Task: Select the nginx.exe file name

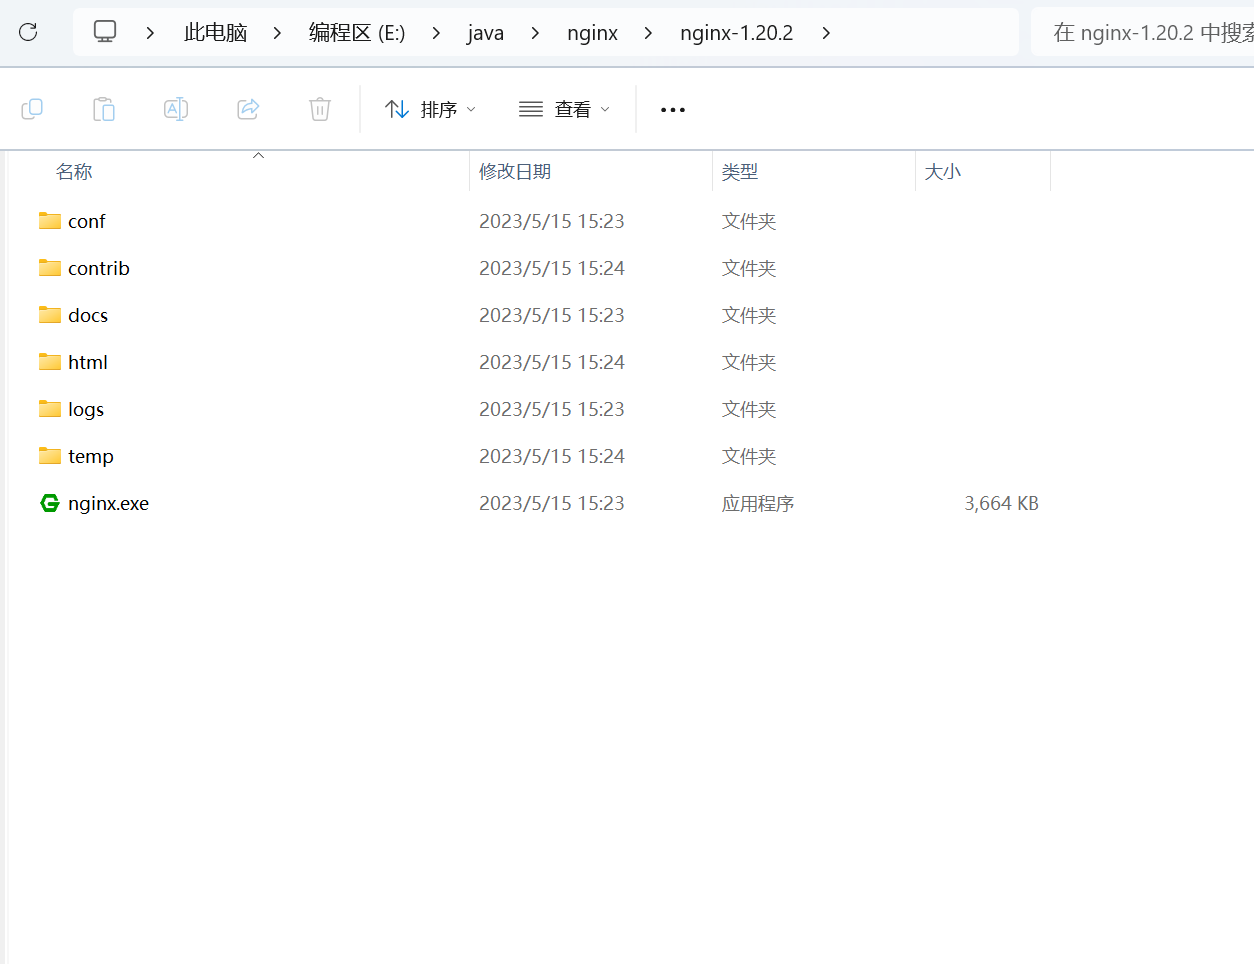Action: (108, 503)
